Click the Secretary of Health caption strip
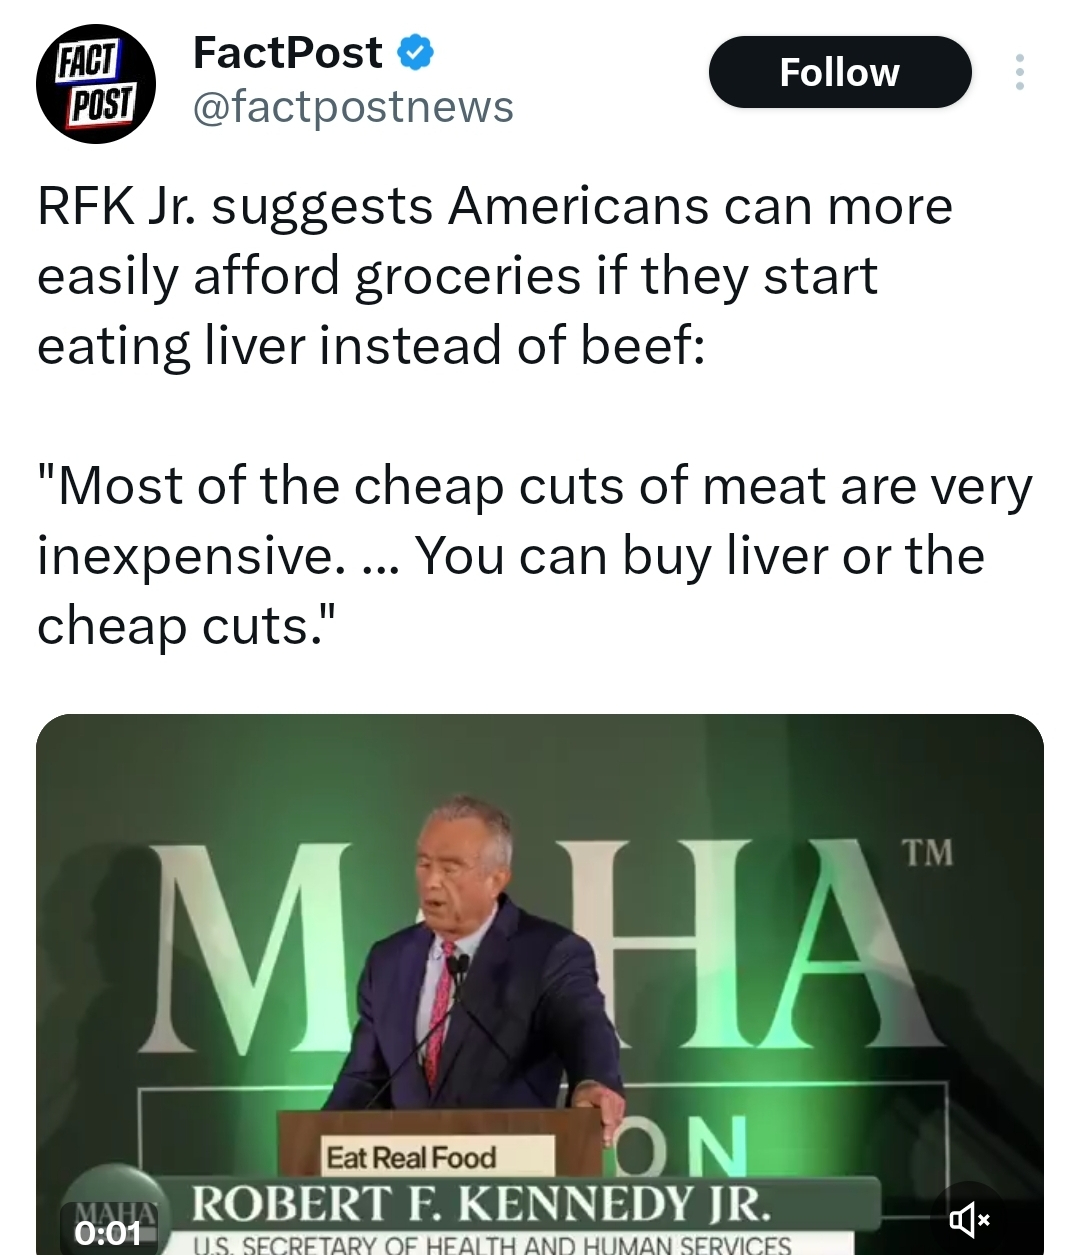 coord(490,1245)
